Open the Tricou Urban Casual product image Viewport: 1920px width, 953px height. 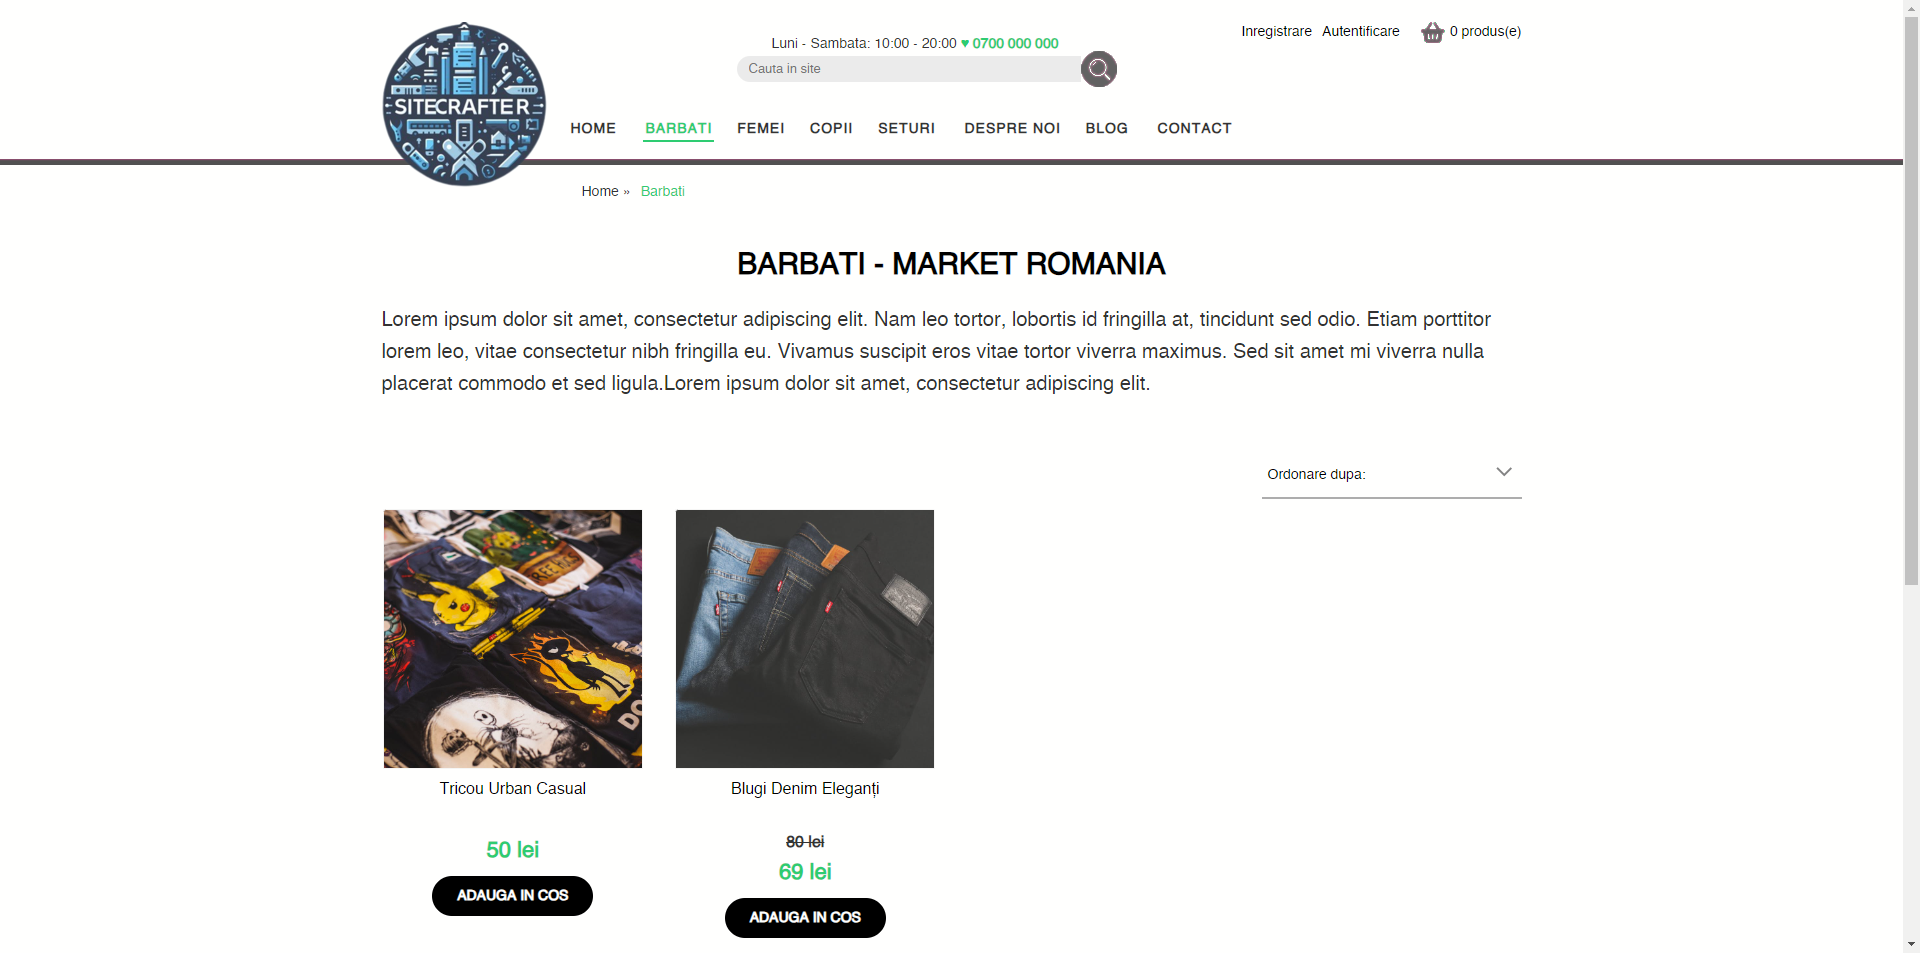point(513,639)
